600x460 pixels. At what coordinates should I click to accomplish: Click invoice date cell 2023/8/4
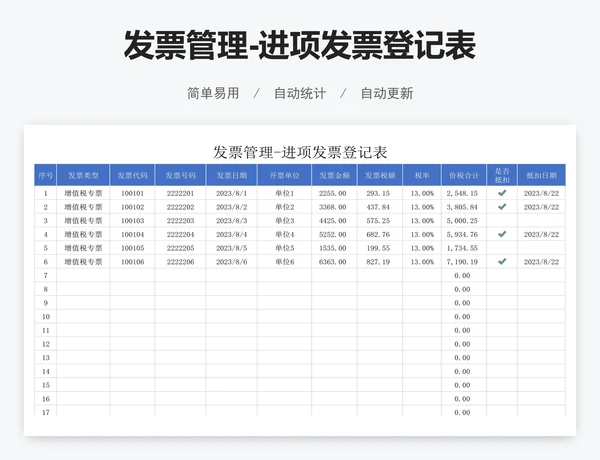232,234
